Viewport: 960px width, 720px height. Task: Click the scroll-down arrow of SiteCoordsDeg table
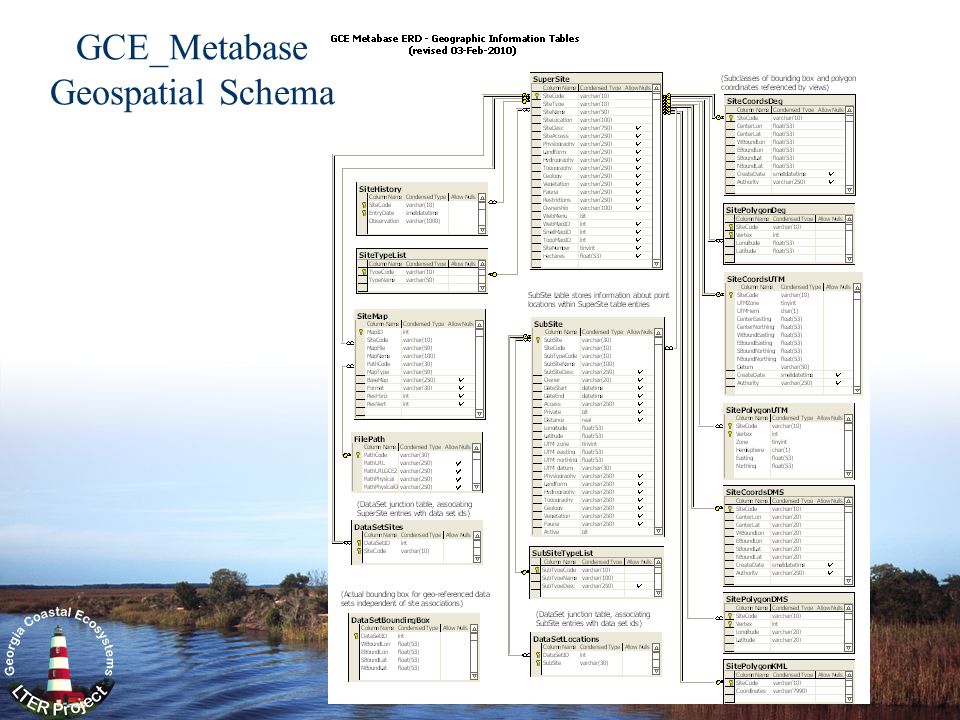[849, 190]
